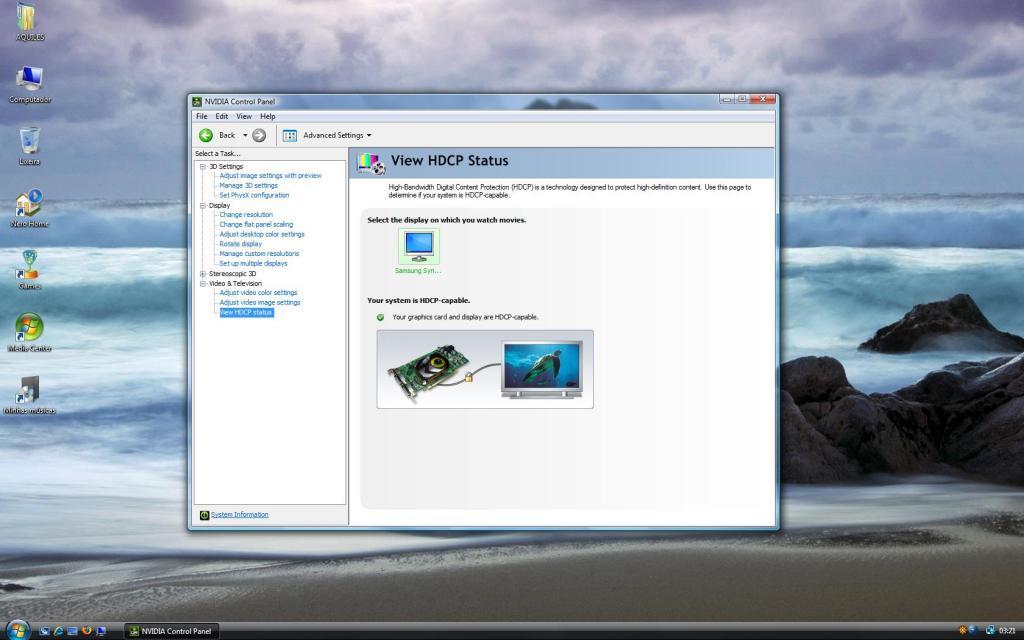Collapse the 3D Settings tree node
The width and height of the screenshot is (1024, 640).
point(203,167)
